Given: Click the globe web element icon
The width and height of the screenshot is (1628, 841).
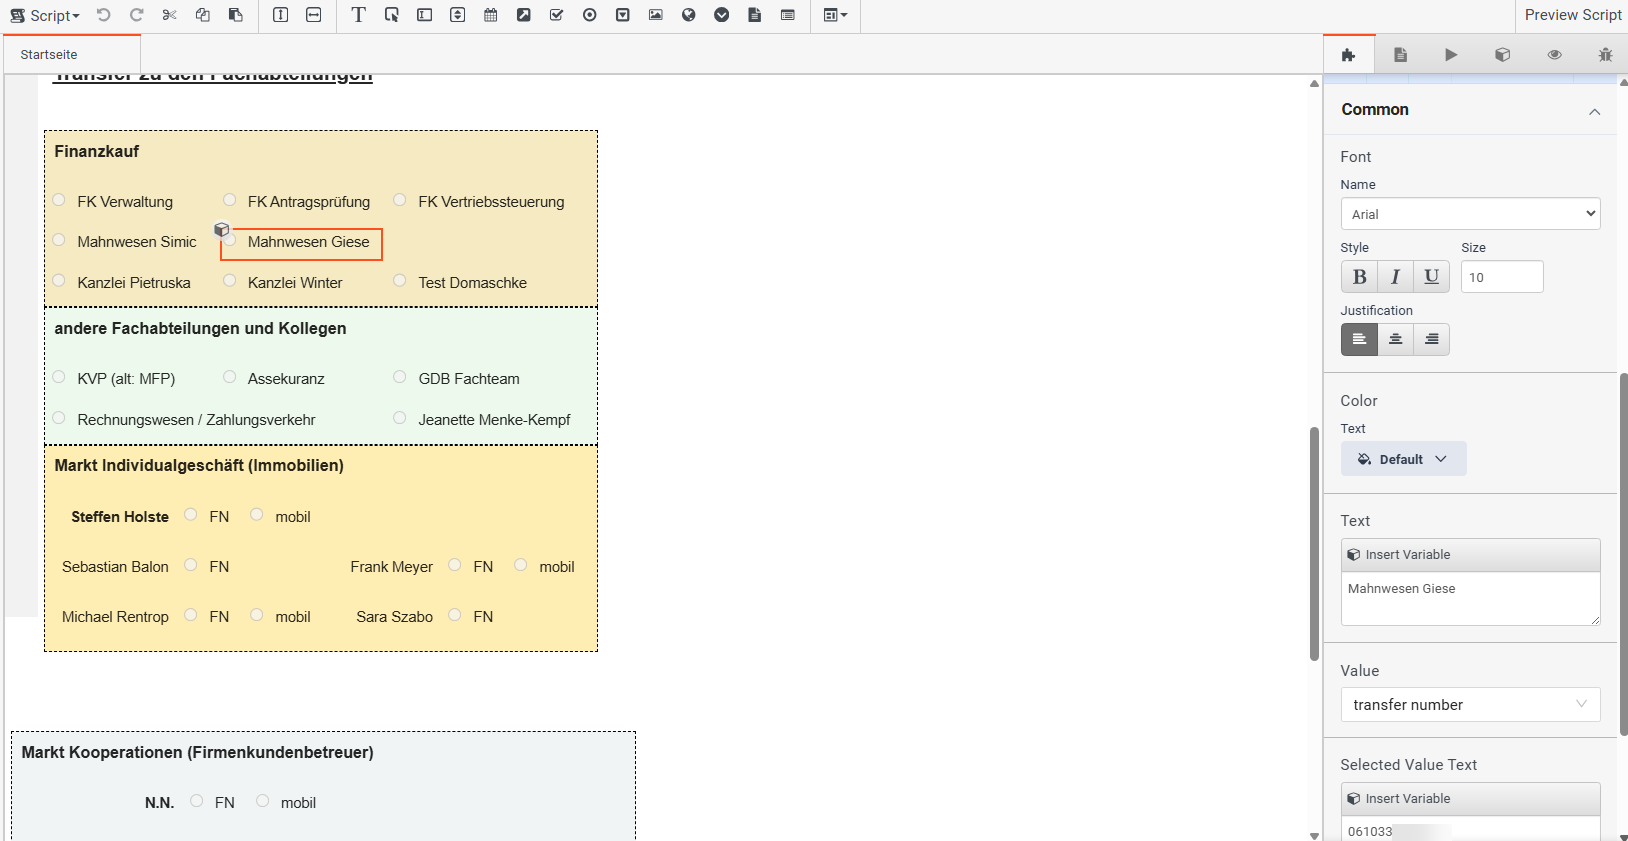Looking at the screenshot, I should pyautogui.click(x=689, y=15).
